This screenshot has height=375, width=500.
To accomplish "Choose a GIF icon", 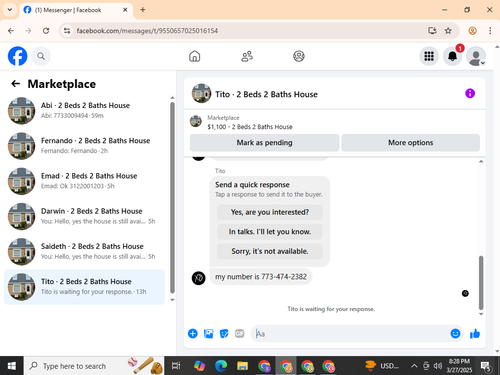I will tap(239, 333).
